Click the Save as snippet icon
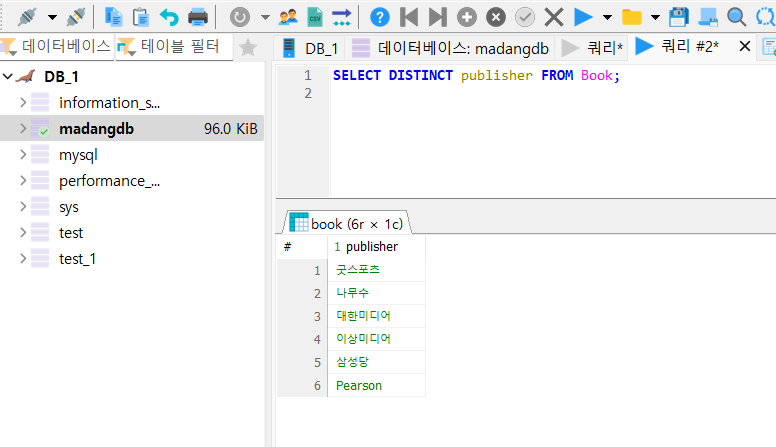Image resolution: width=776 pixels, height=447 pixels. 708,17
